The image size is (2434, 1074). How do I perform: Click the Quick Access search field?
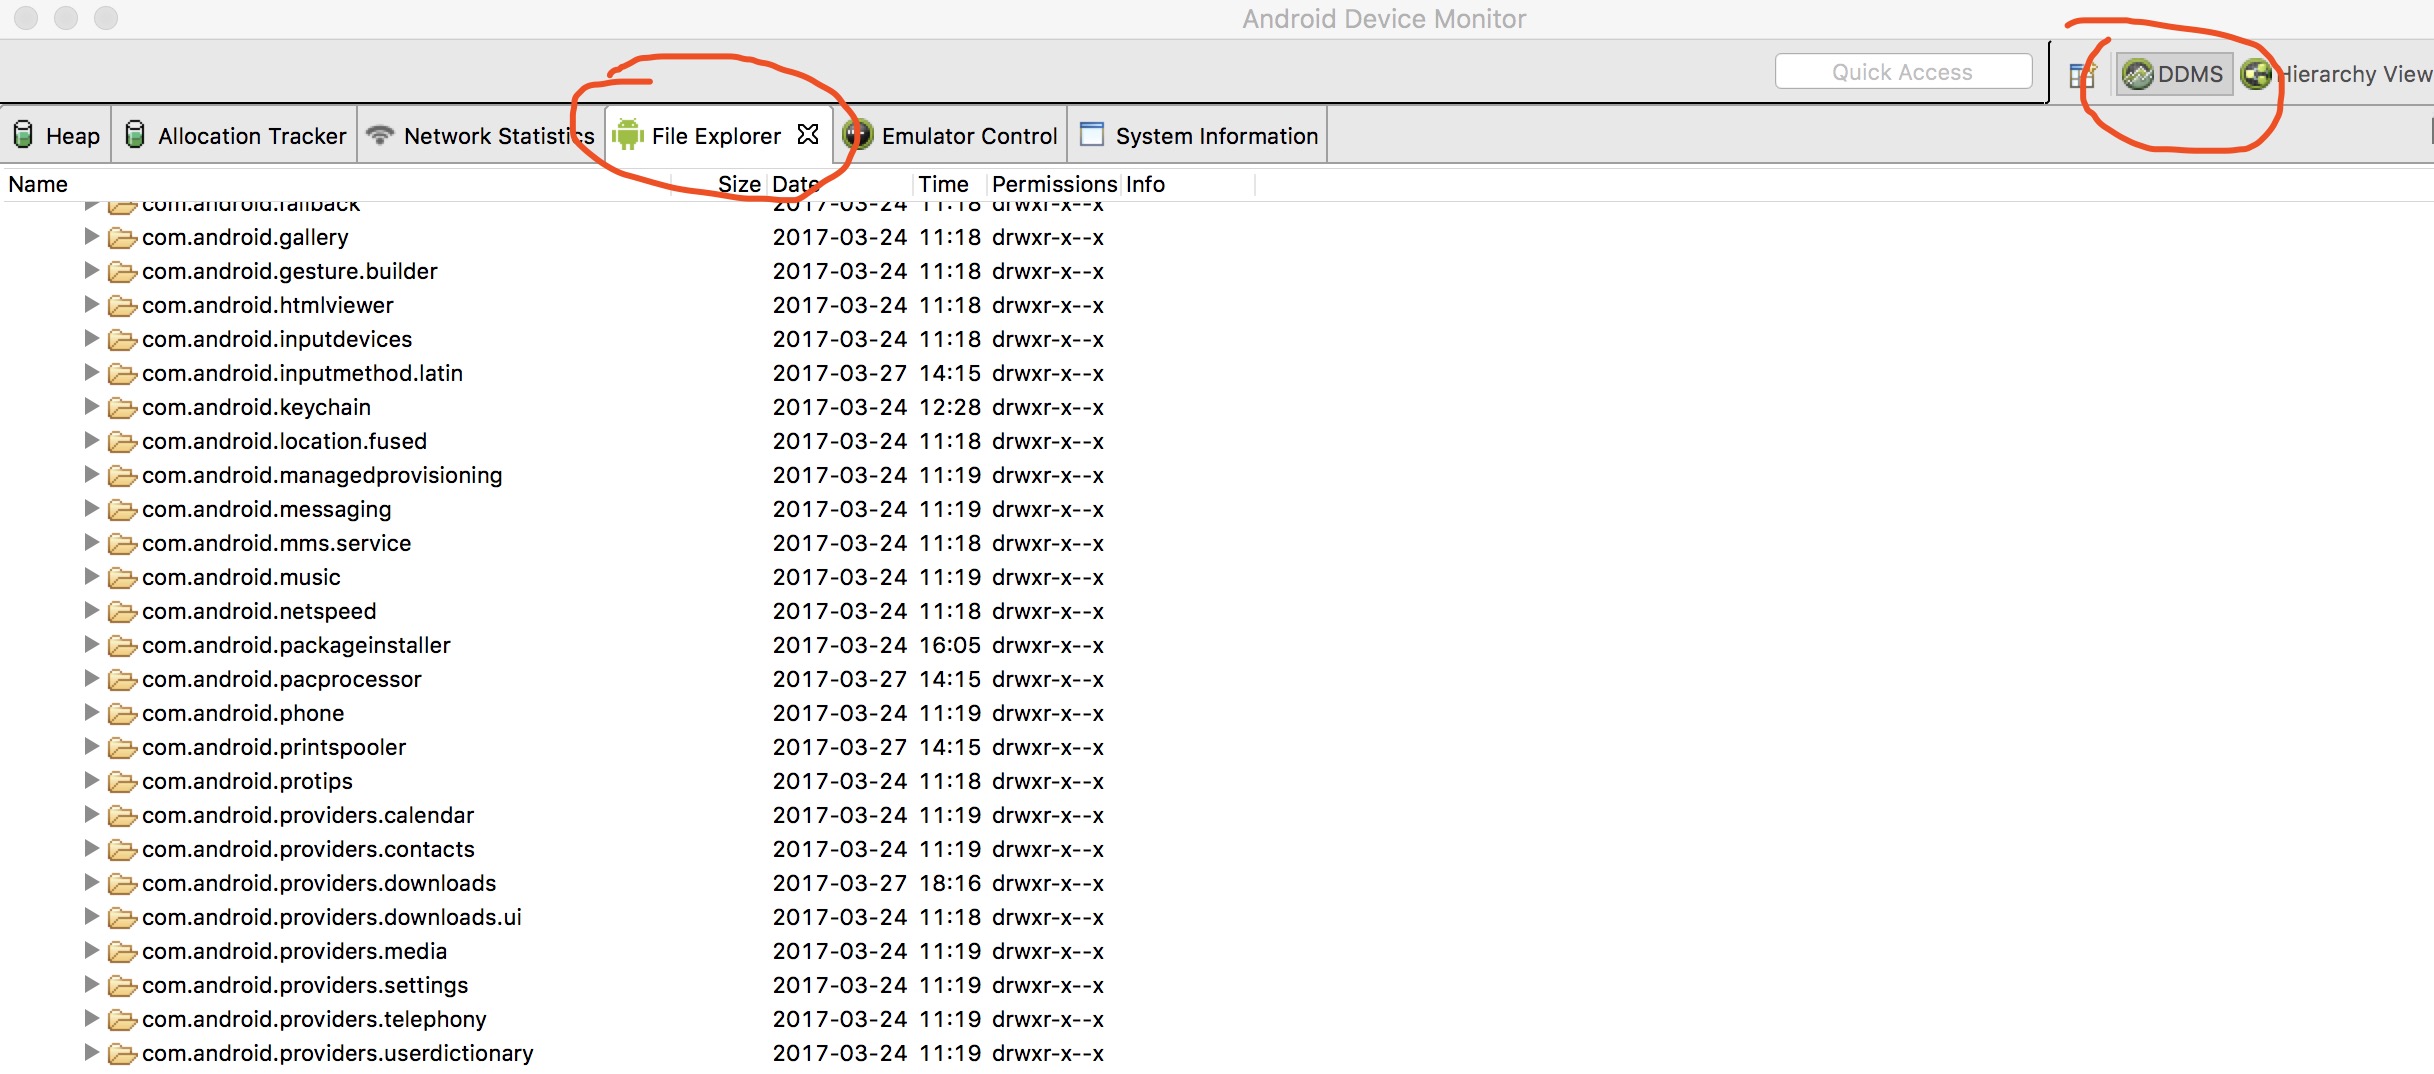click(1903, 72)
